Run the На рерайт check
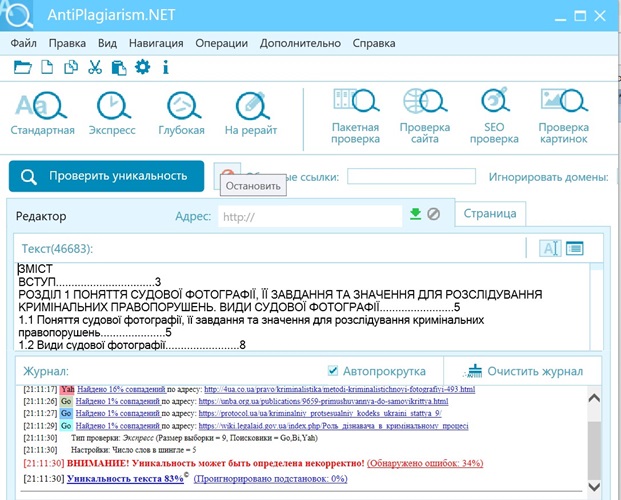 (x=251, y=114)
